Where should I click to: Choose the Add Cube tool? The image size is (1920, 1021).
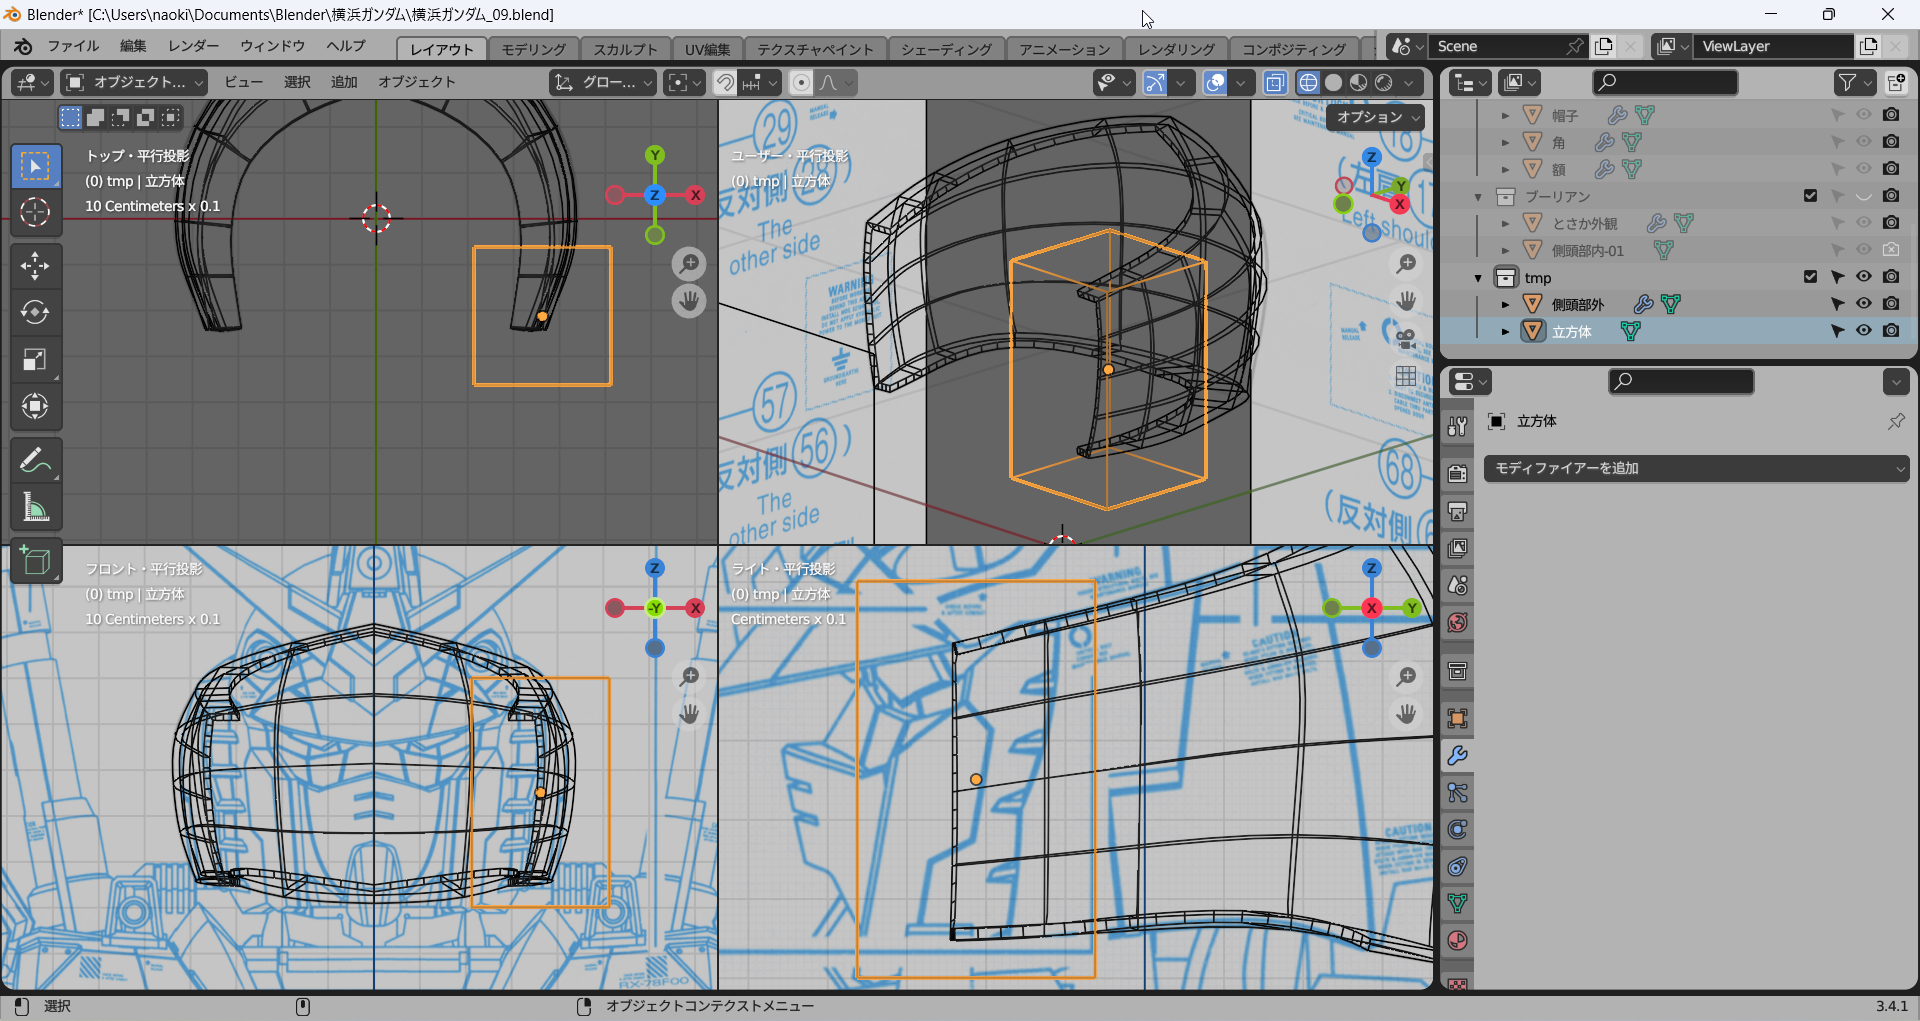tap(35, 561)
